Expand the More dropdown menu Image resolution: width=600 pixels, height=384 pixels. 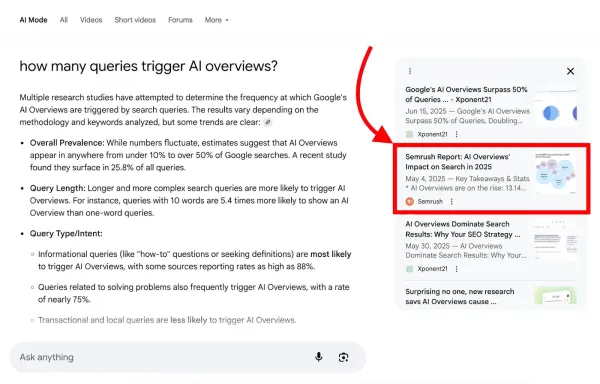tap(216, 20)
